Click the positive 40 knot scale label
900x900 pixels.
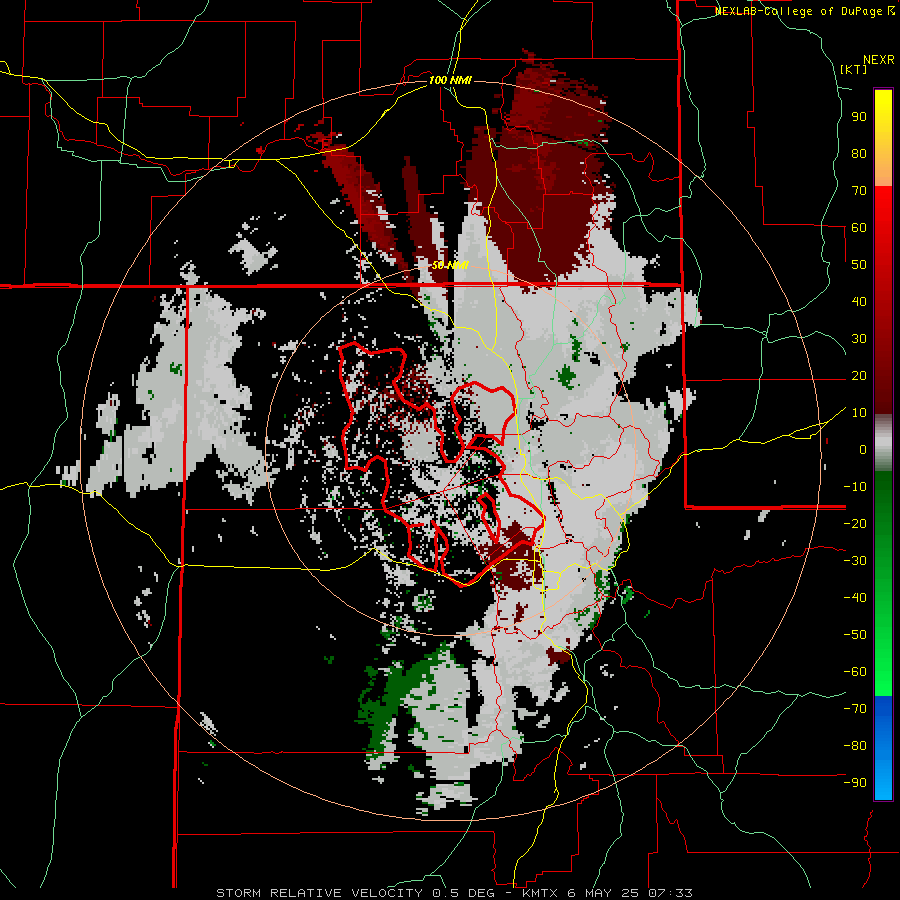tap(859, 301)
